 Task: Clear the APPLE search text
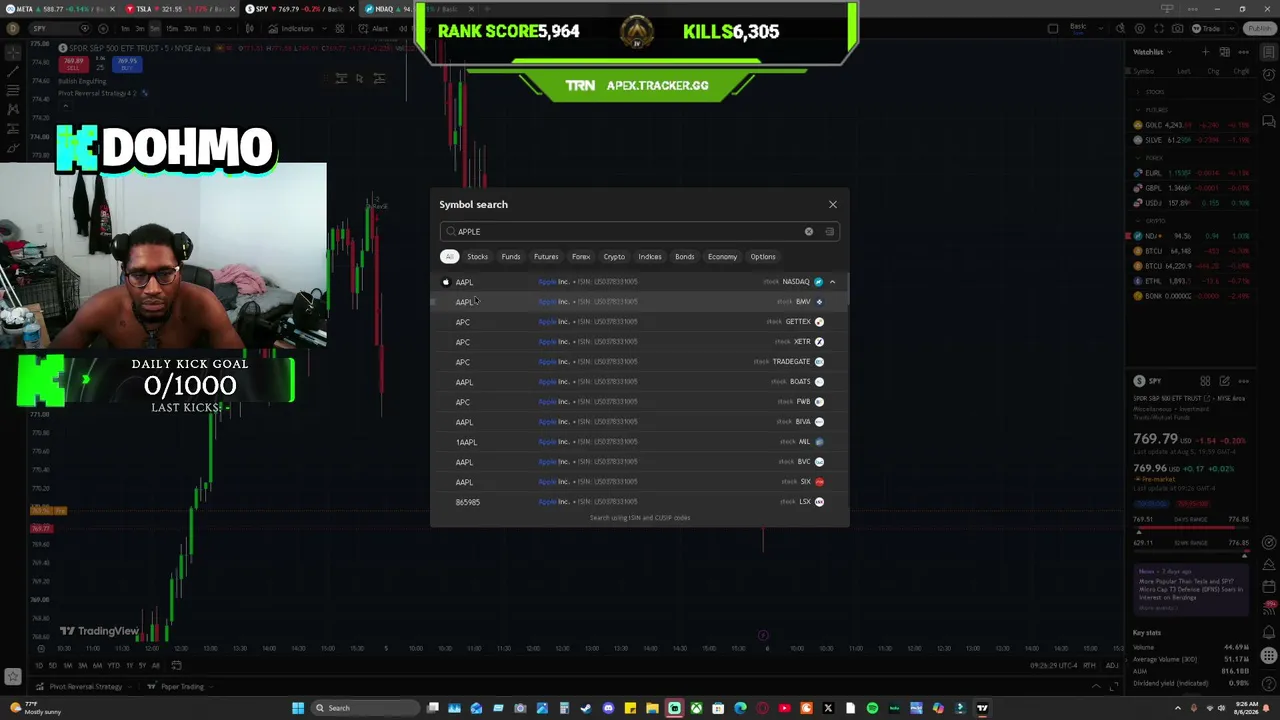click(x=809, y=232)
